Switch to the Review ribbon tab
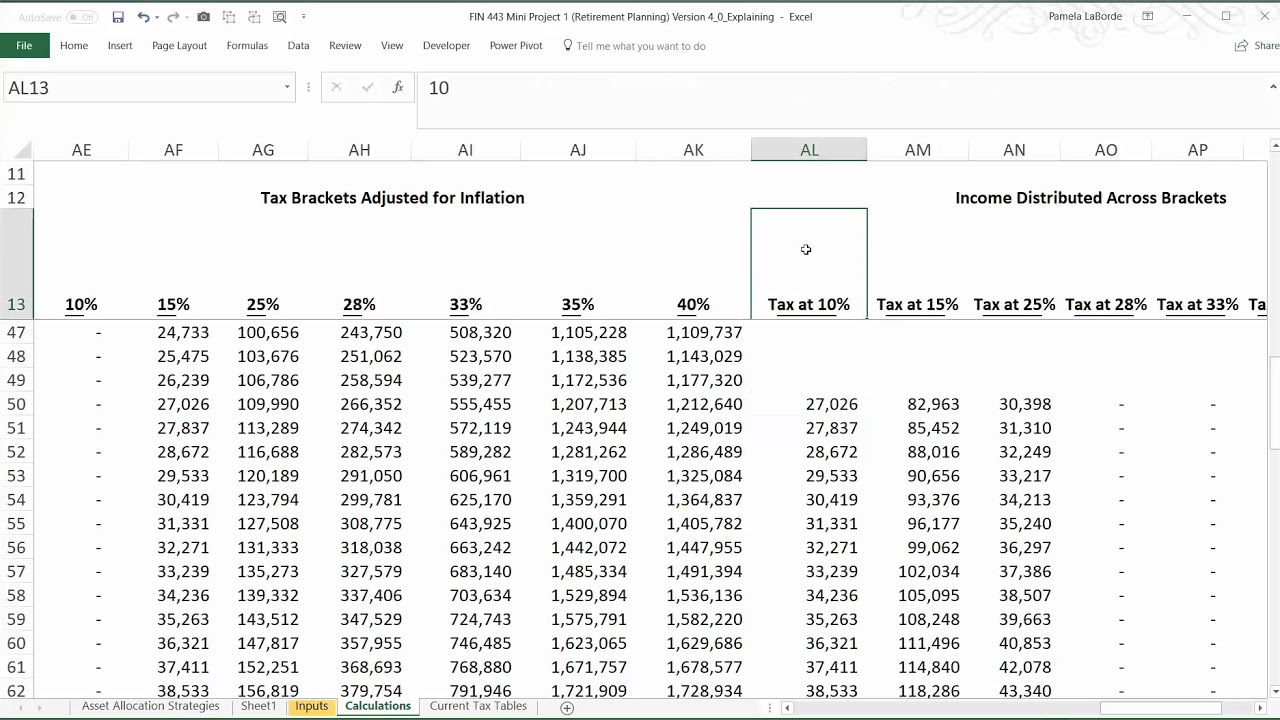This screenshot has height=720, width=1280. tap(345, 46)
